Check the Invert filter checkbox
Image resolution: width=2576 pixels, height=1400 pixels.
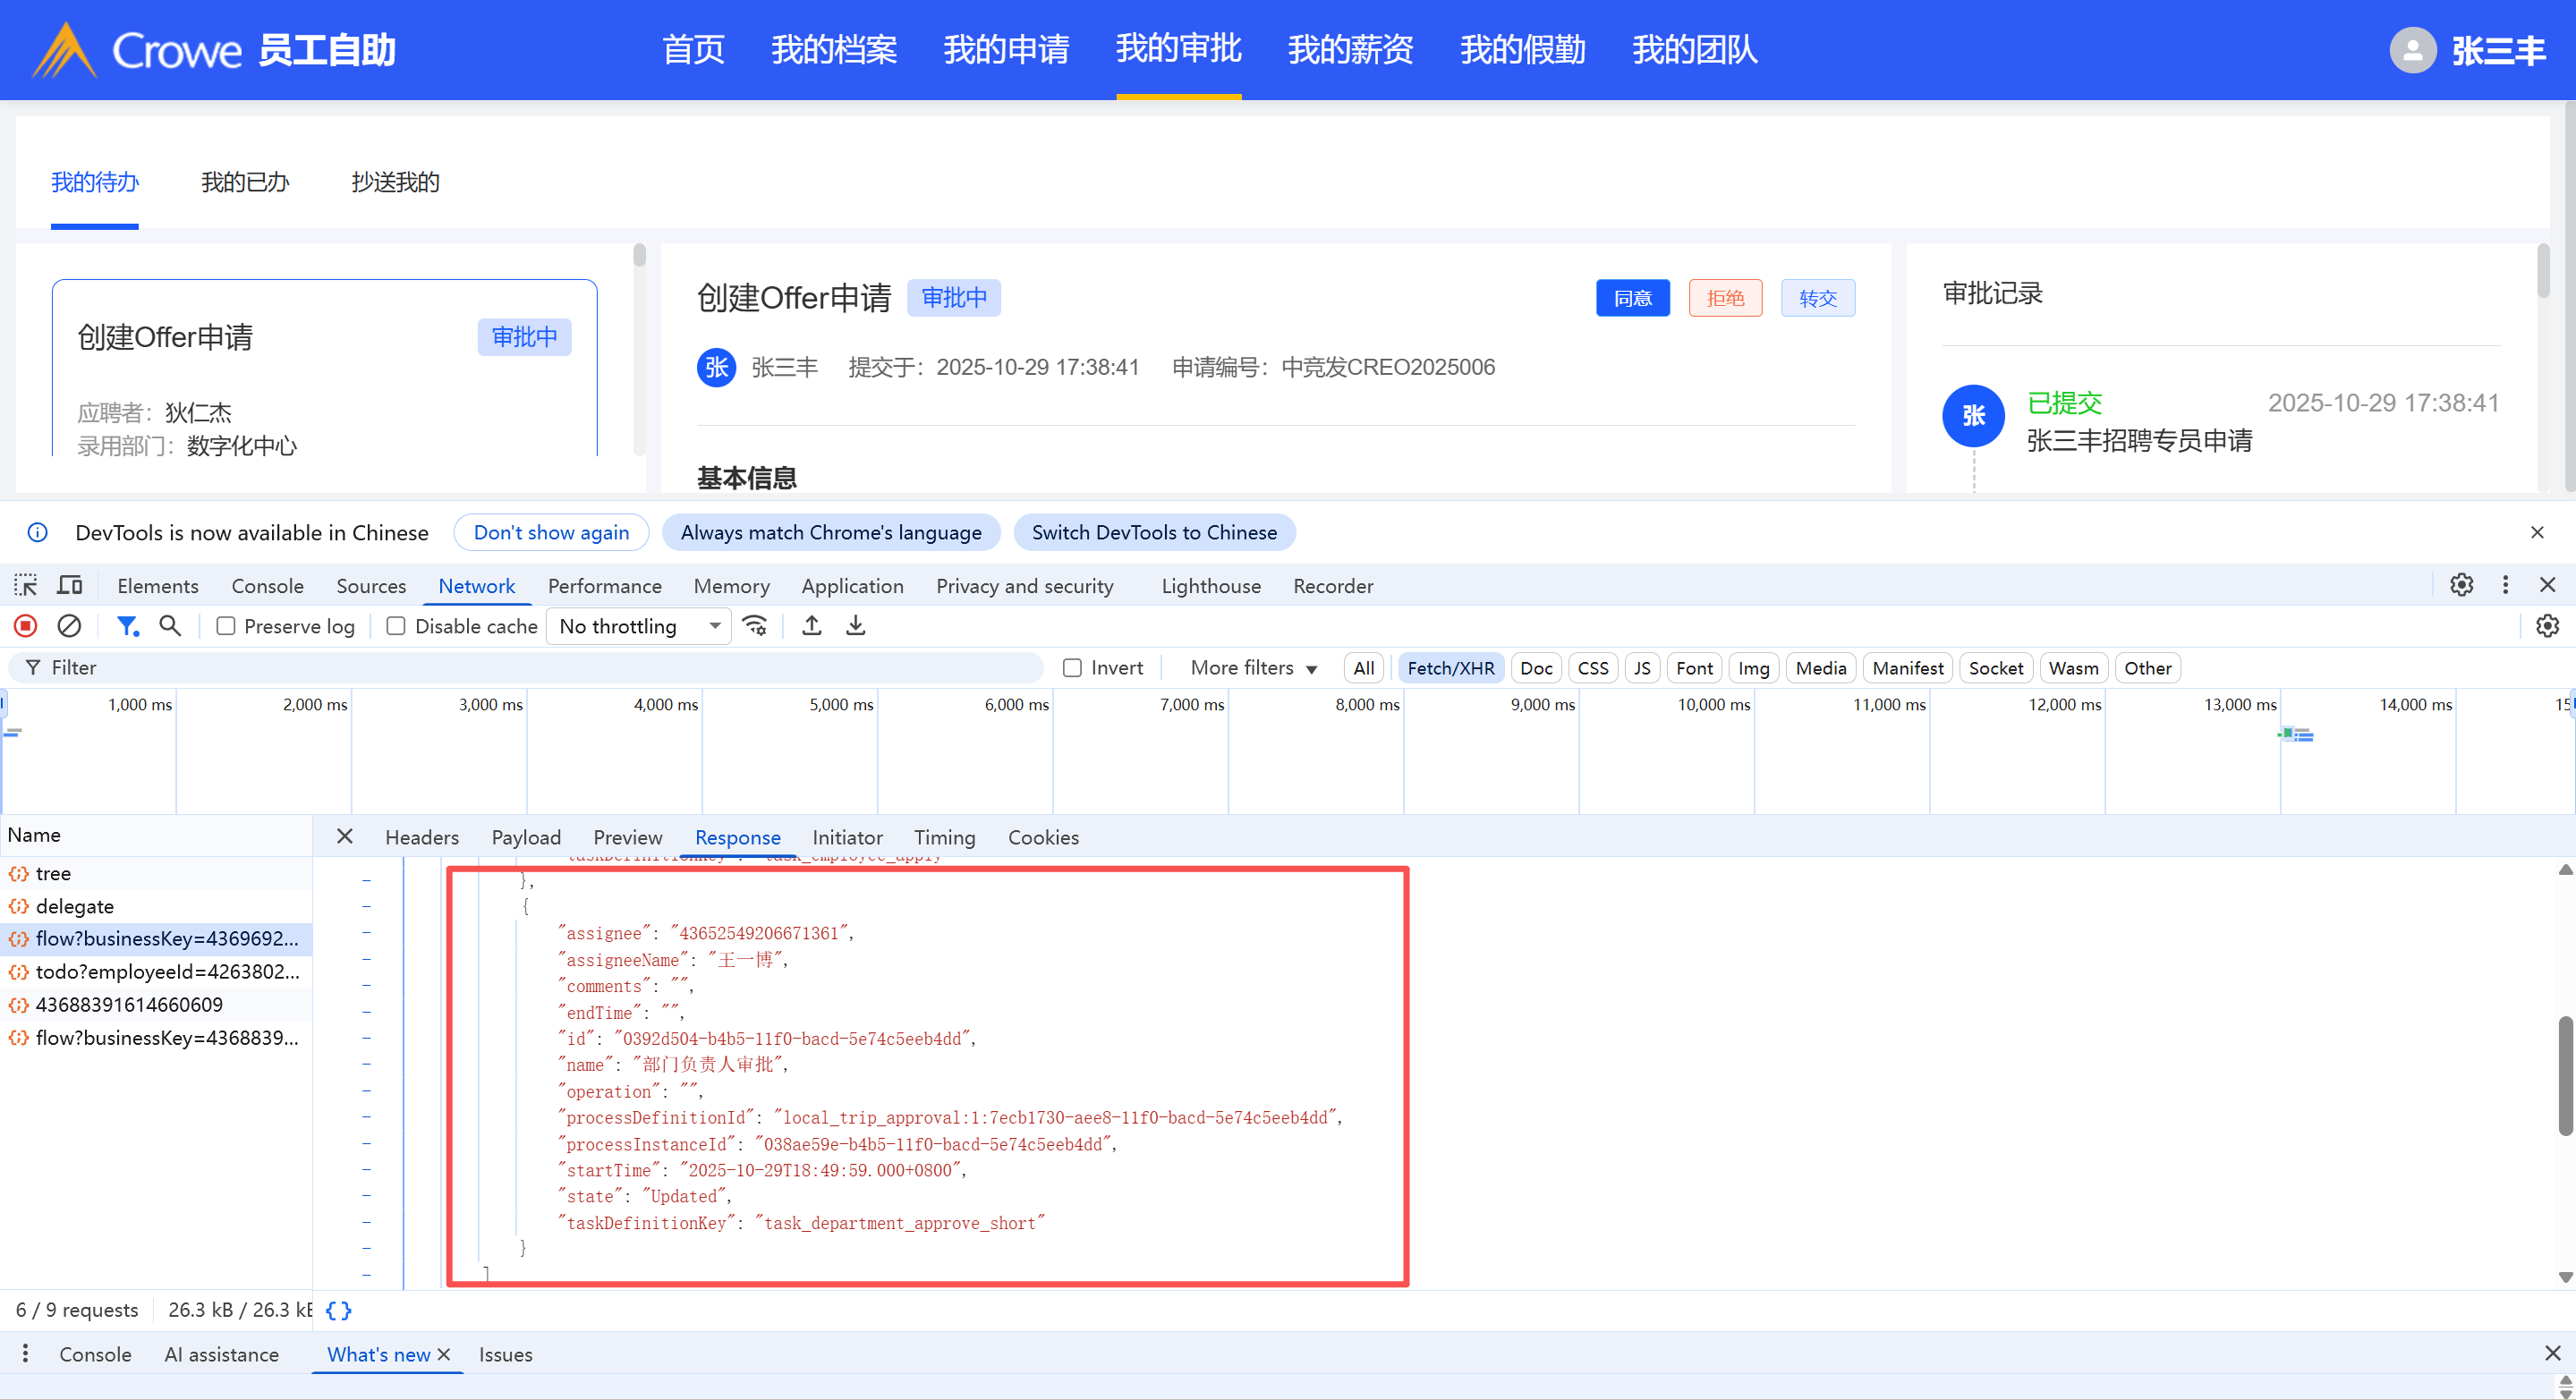(1072, 668)
